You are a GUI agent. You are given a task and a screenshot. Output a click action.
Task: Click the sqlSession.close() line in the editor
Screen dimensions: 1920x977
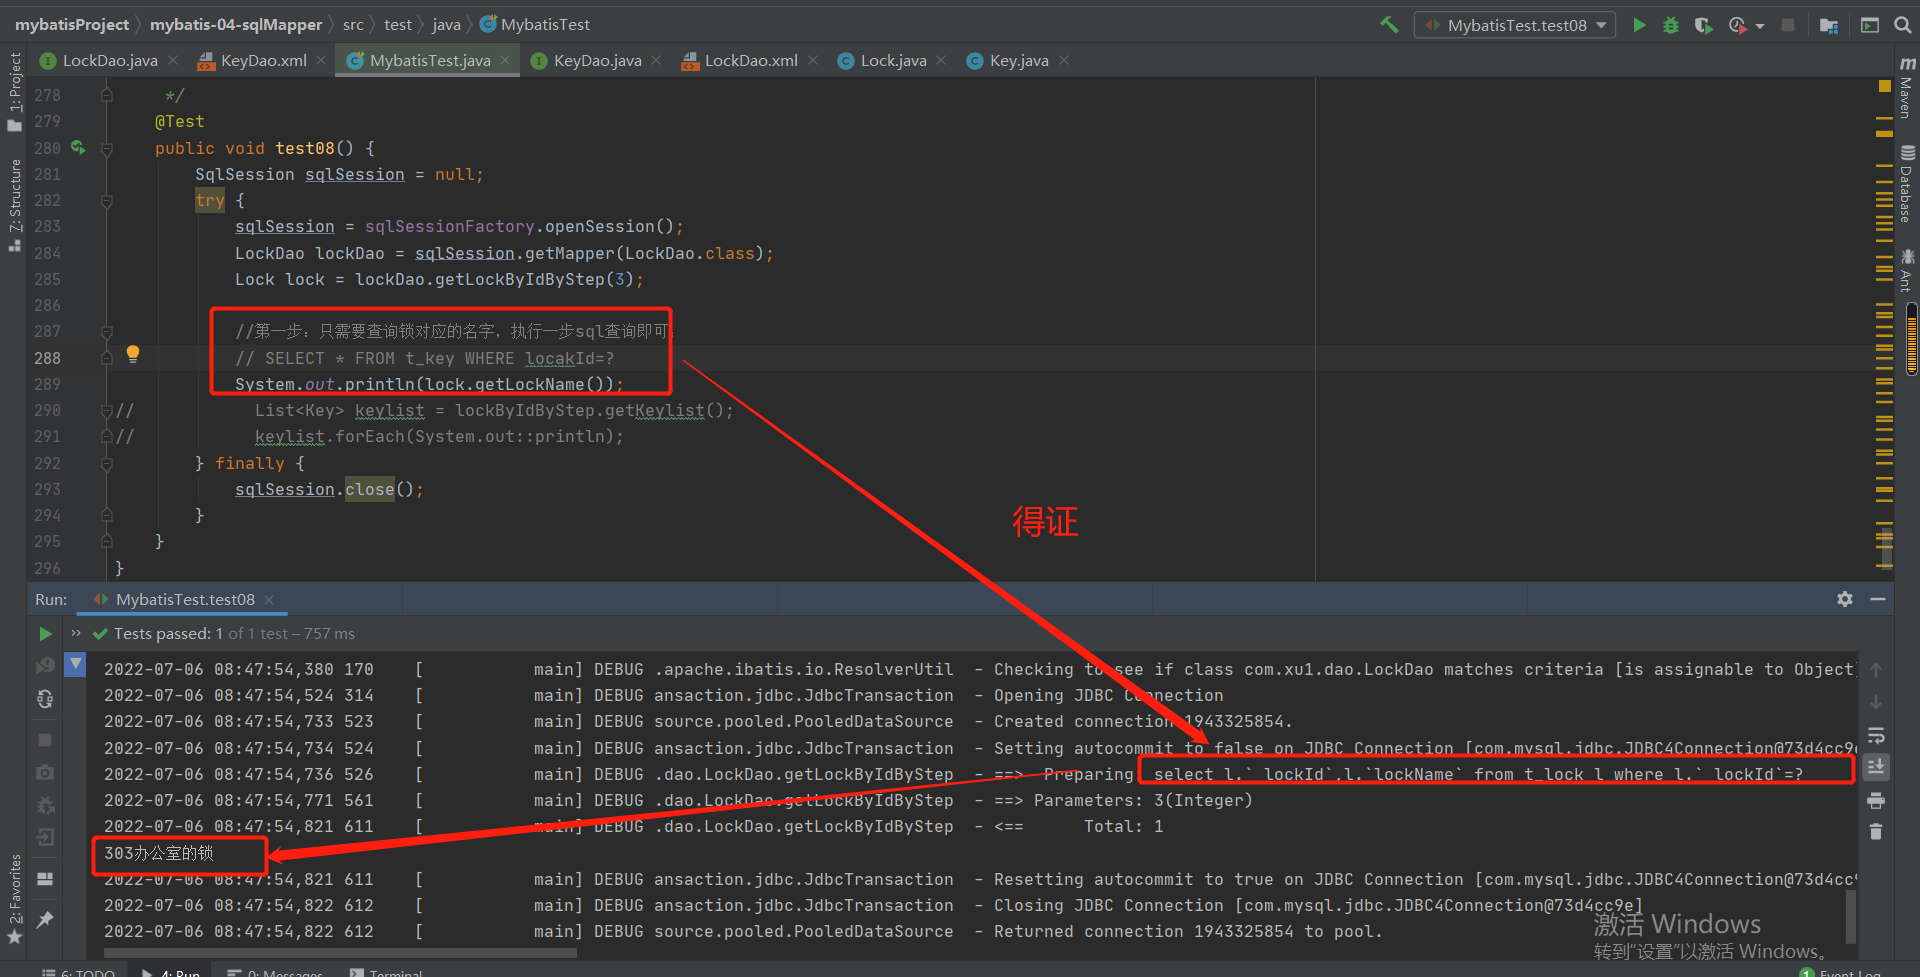(x=329, y=489)
